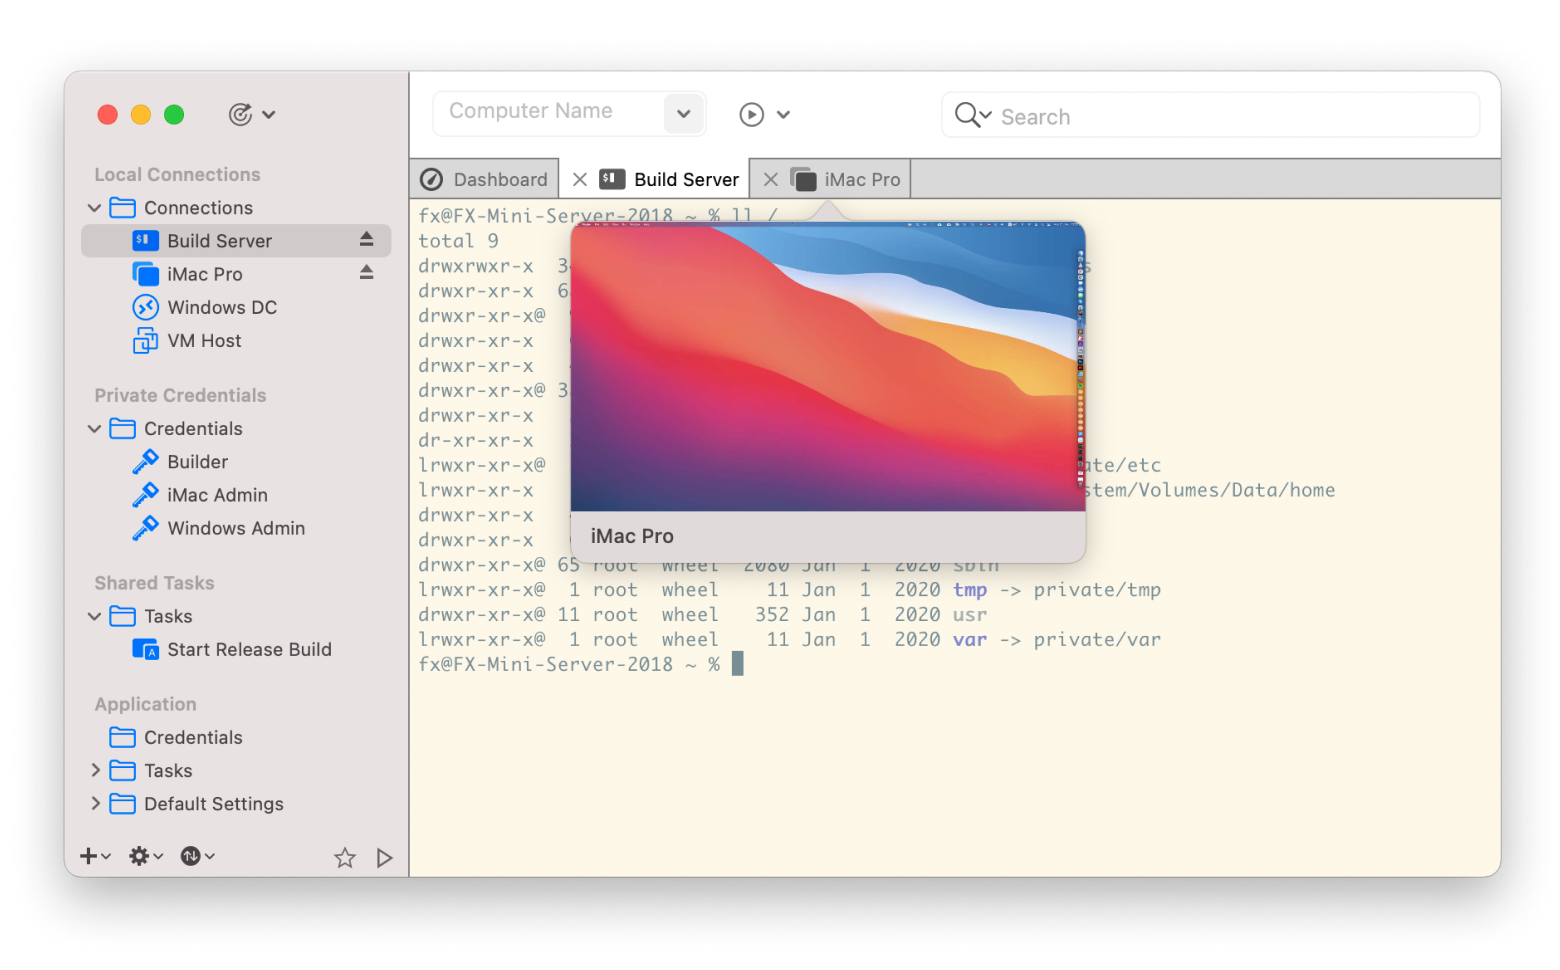The height and width of the screenshot is (970, 1560).
Task: Open the gear actions menu
Action: [x=146, y=856]
